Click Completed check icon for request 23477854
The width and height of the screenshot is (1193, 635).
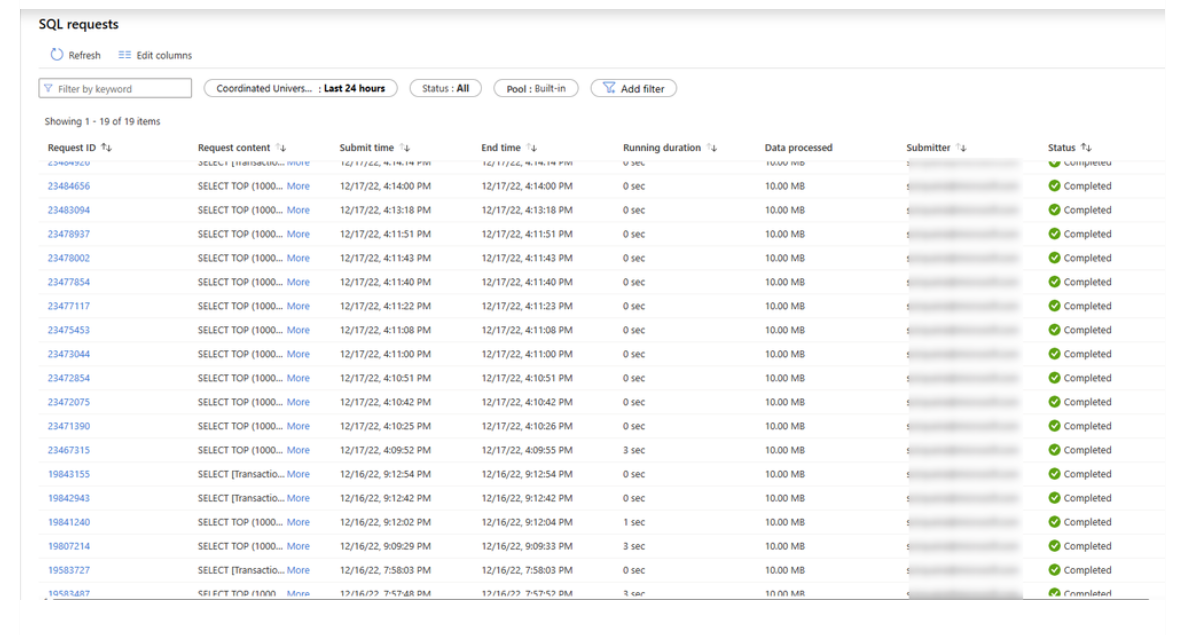click(x=1055, y=282)
